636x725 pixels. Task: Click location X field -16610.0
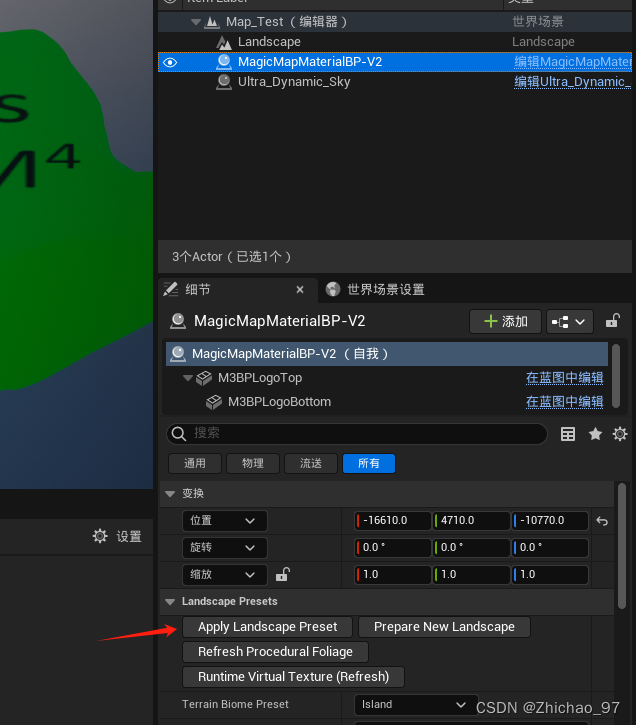393,521
